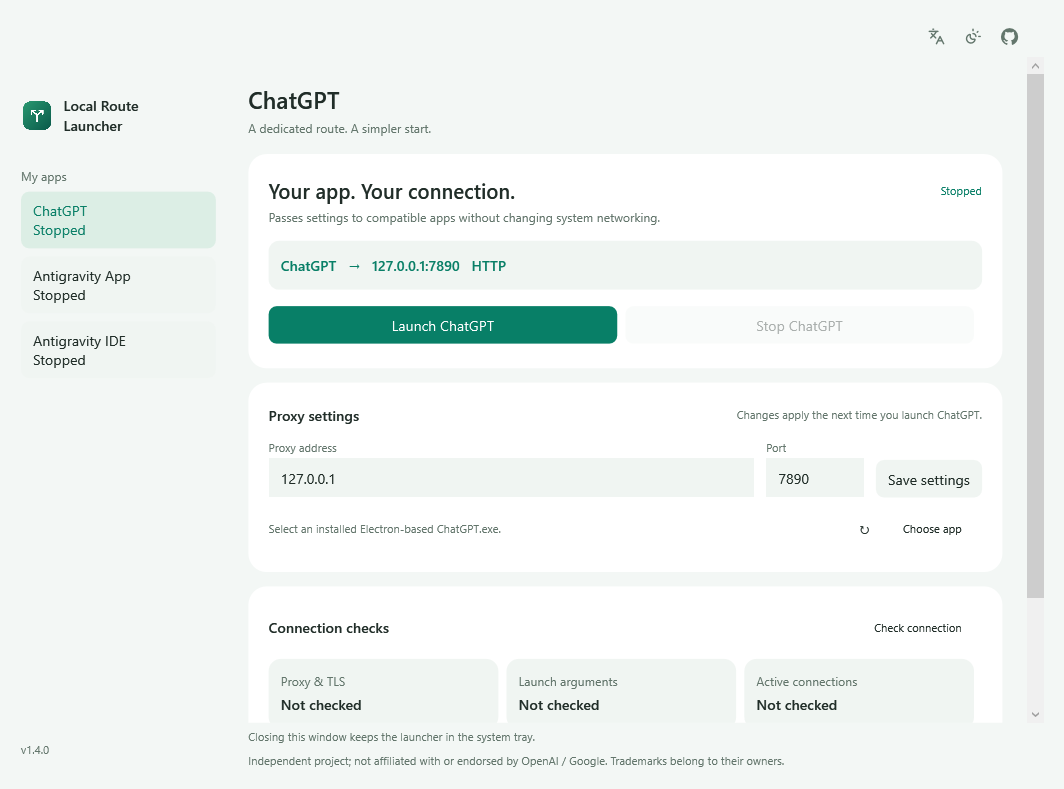Click 'Changes apply the next time' notice

[x=859, y=415]
